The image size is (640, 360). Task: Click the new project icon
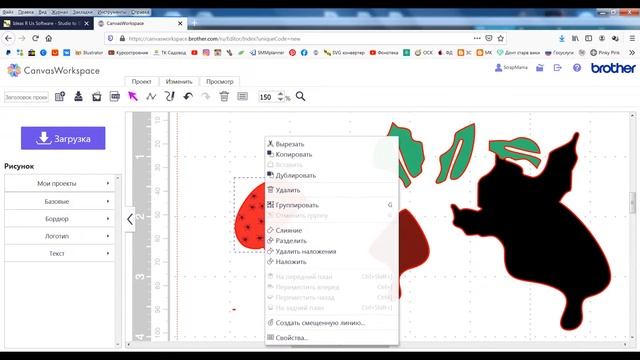[x=60, y=97]
